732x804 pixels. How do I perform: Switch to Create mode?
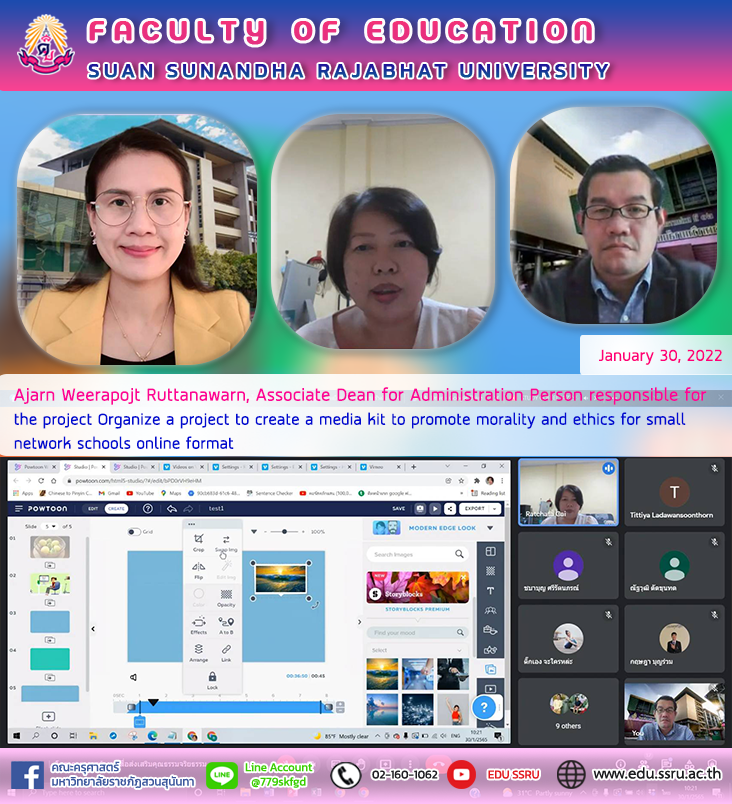pos(116,508)
